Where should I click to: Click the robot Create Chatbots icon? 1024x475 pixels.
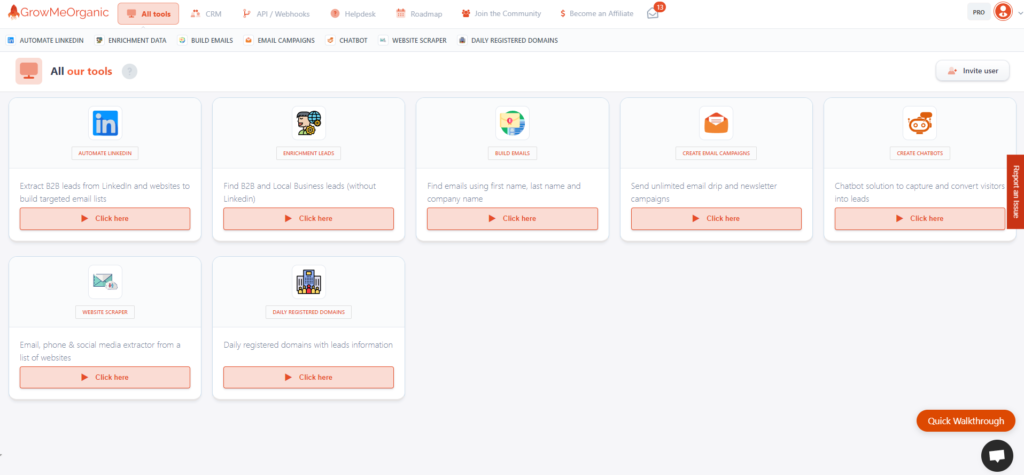919,123
